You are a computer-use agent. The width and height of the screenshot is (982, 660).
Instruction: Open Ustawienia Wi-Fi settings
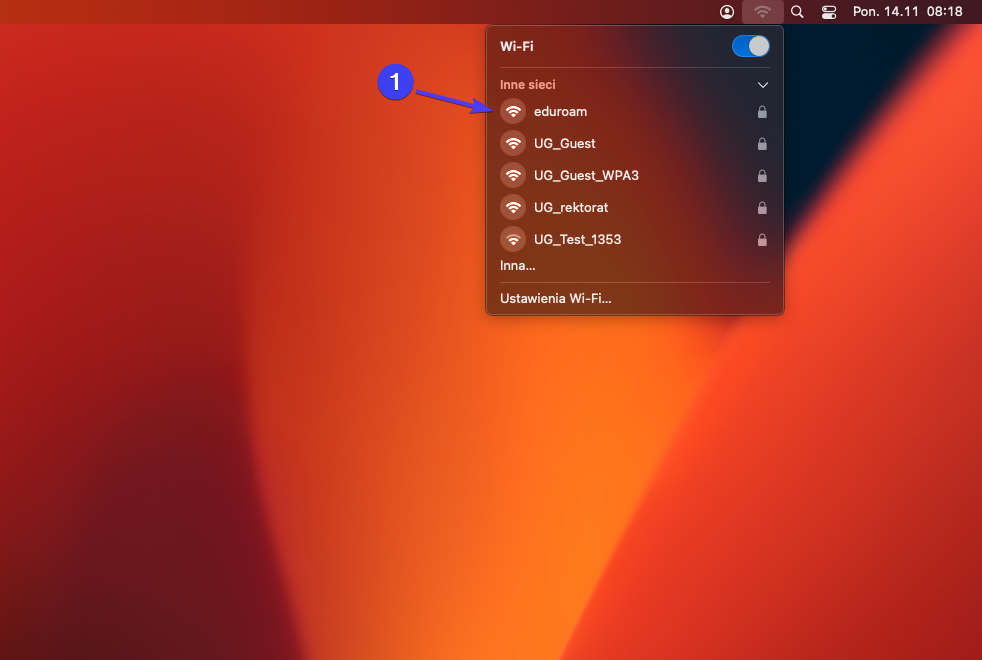(x=556, y=298)
